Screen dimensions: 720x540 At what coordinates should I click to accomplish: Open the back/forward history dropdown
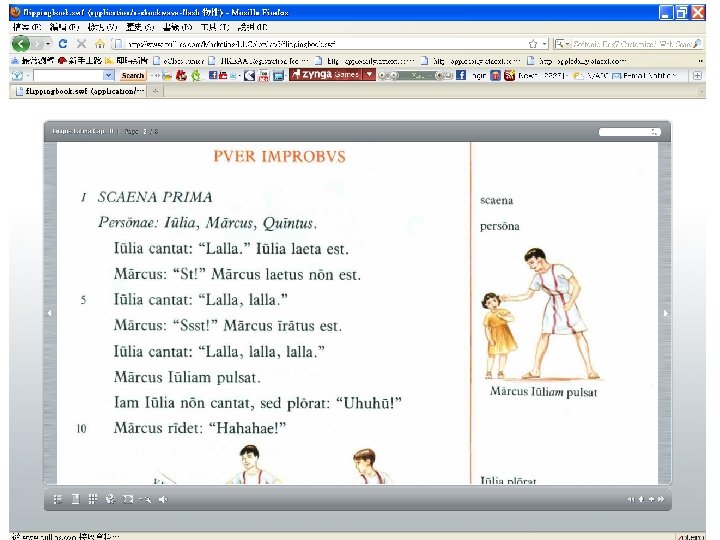point(48,44)
